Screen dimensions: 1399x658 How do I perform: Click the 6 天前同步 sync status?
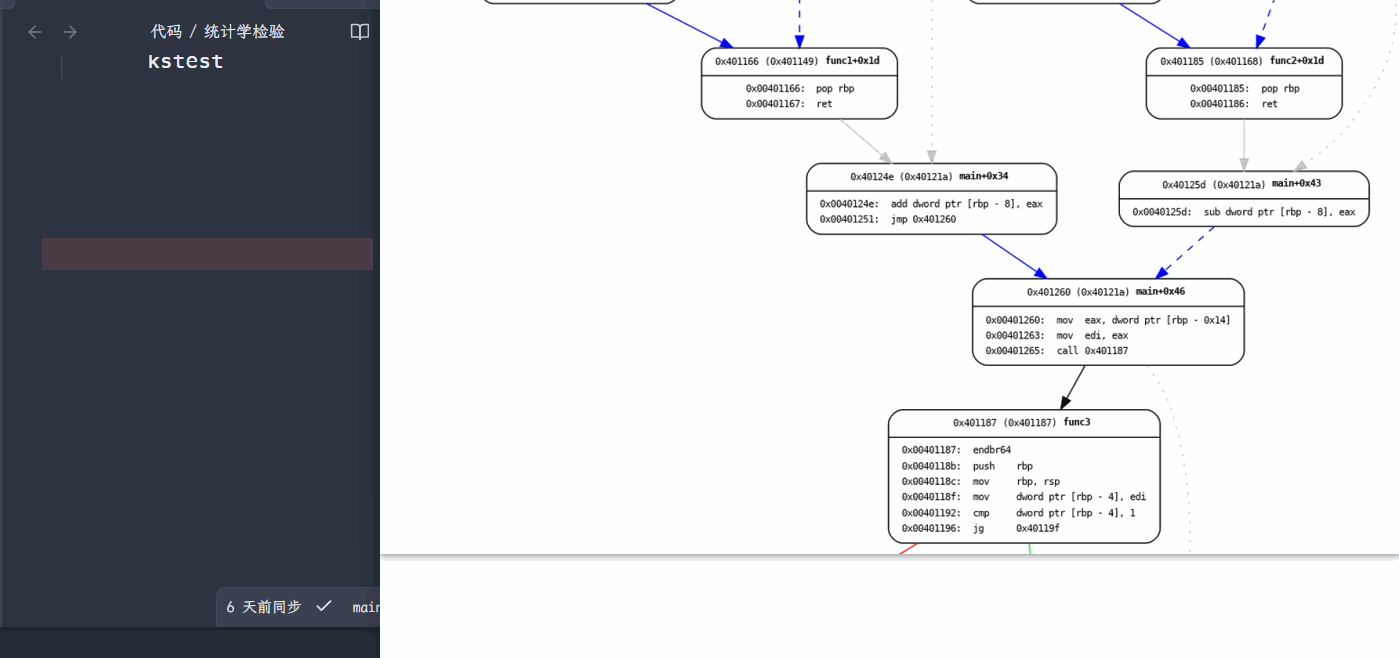[264, 607]
